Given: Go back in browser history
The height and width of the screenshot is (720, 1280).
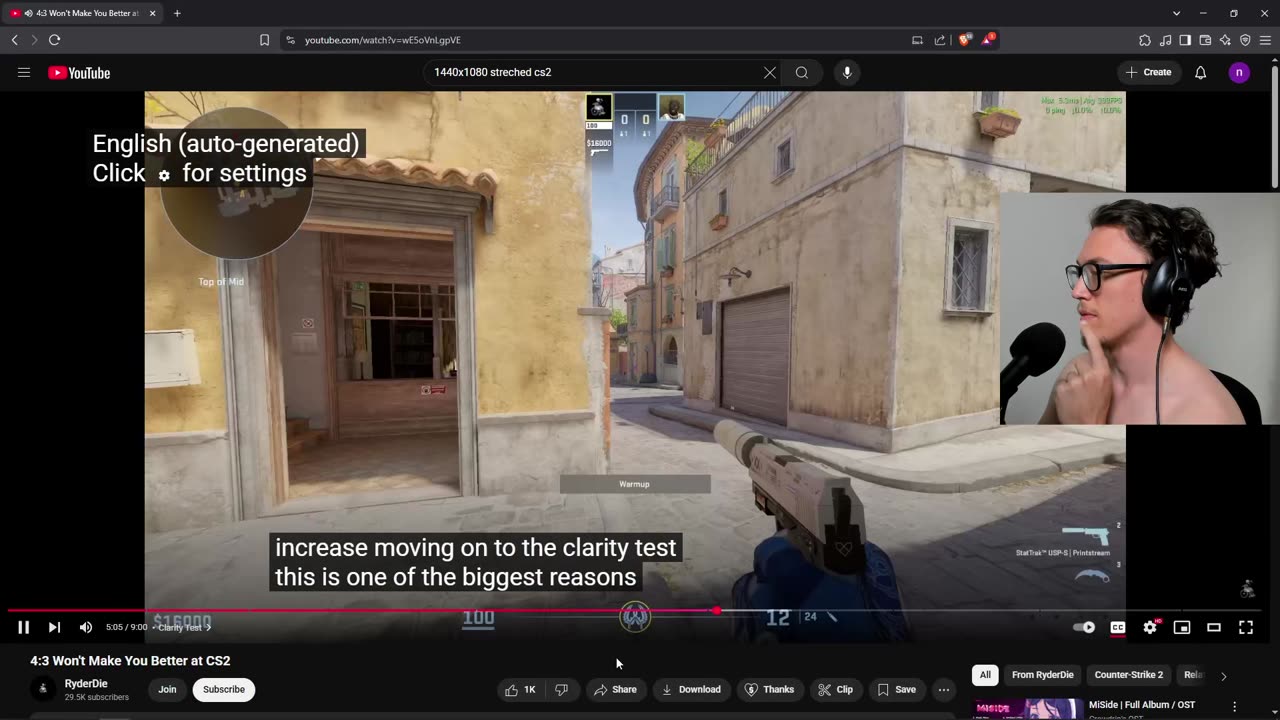Looking at the screenshot, I should 14,40.
